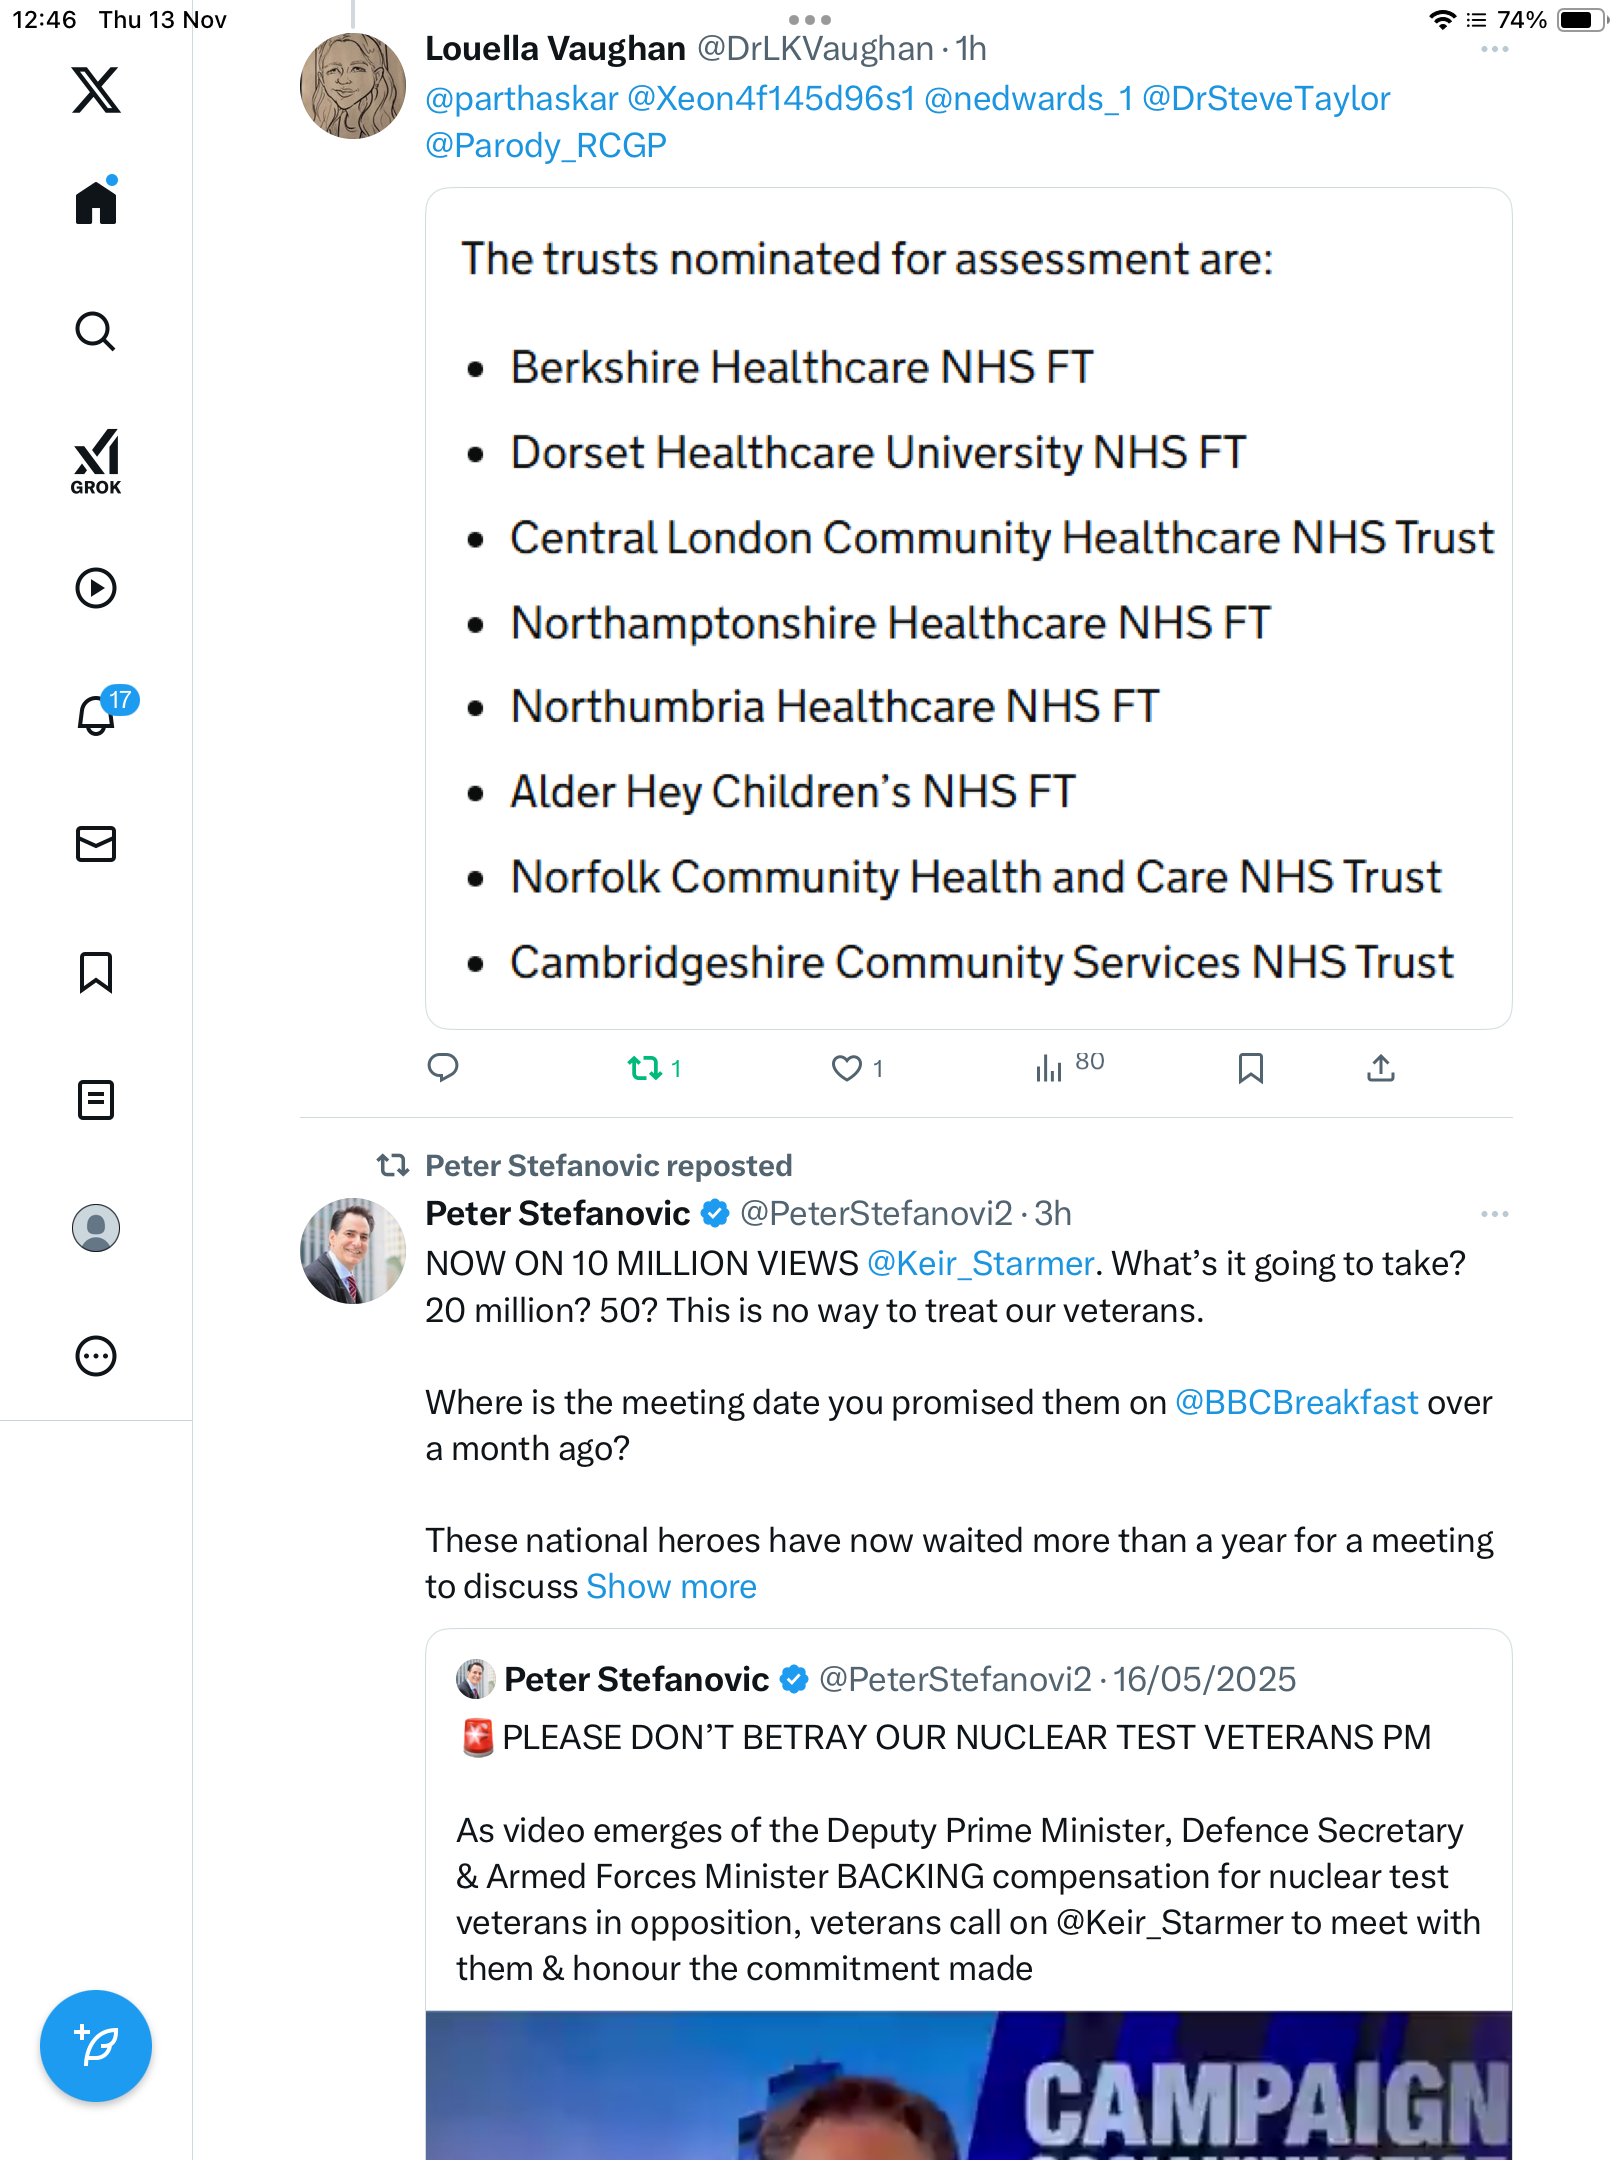The image size is (1620, 2160).
Task: Open the nominated trusts list image
Action: point(968,608)
